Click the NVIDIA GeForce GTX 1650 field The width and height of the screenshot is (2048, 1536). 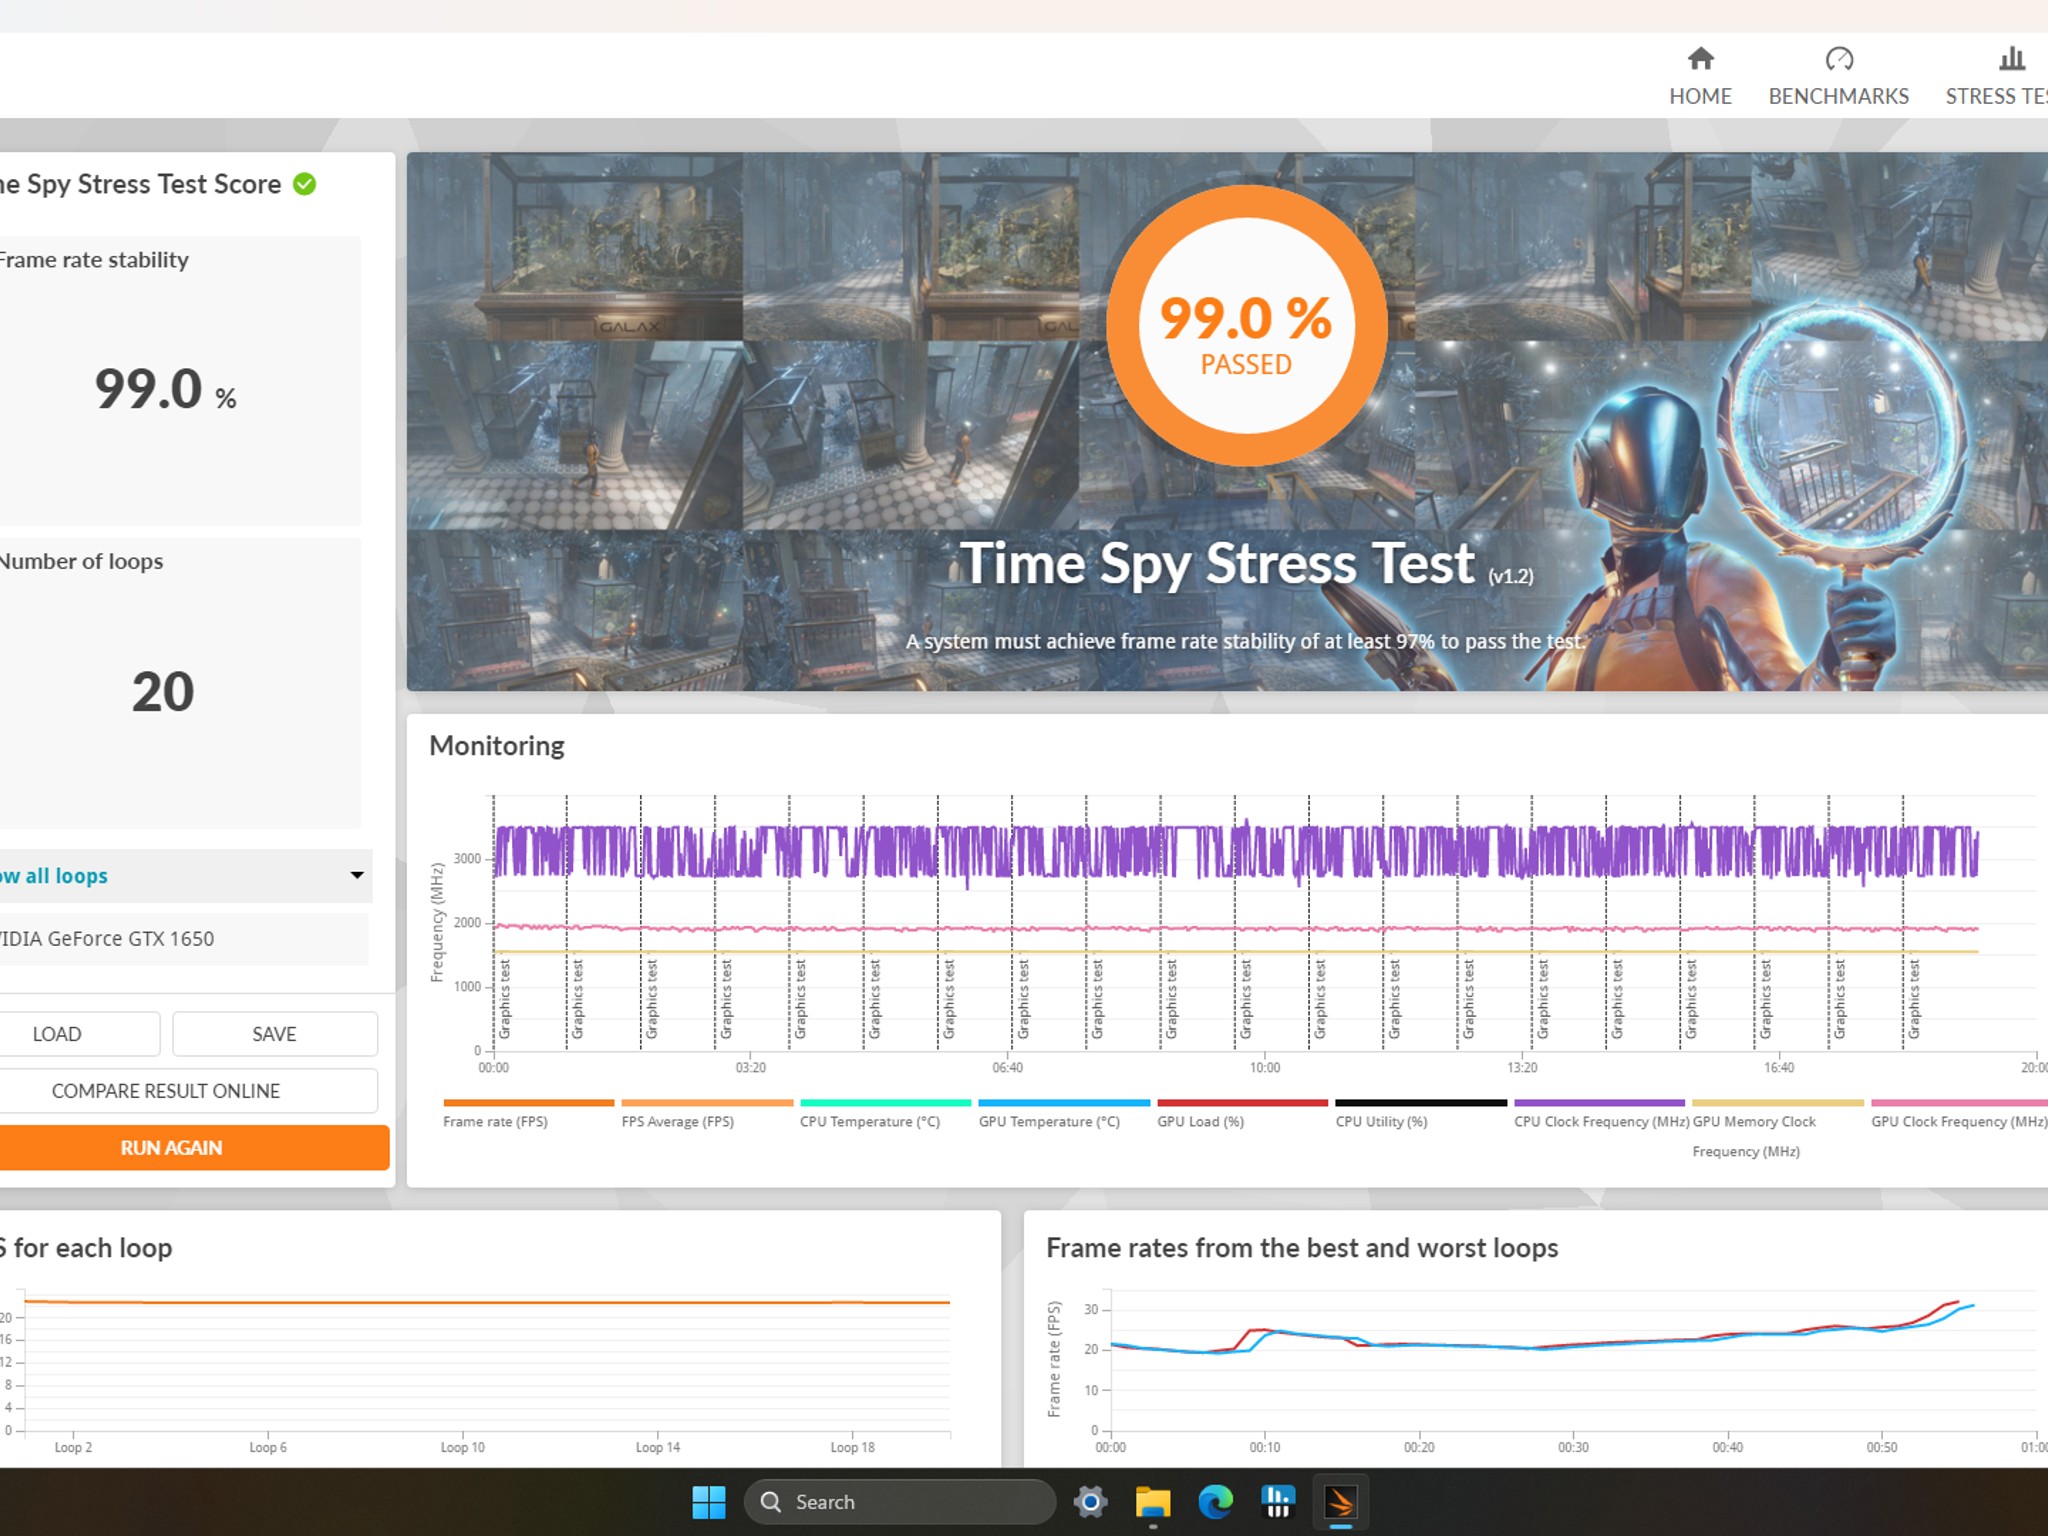pyautogui.click(x=184, y=938)
